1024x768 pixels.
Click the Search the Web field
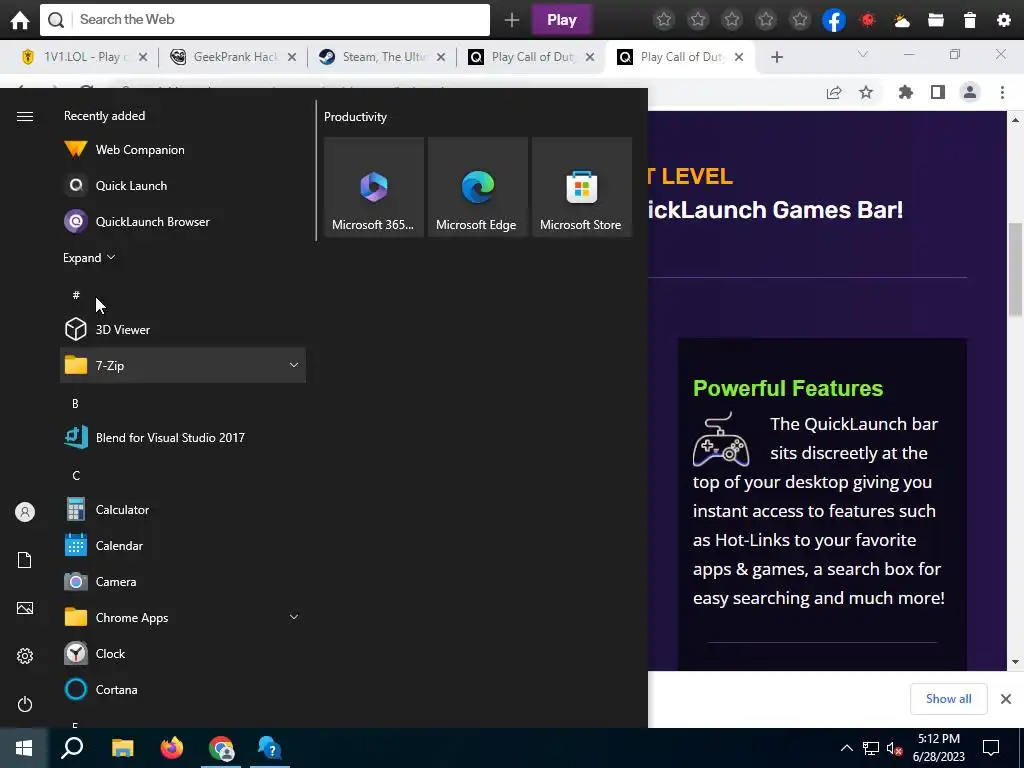coord(264,20)
